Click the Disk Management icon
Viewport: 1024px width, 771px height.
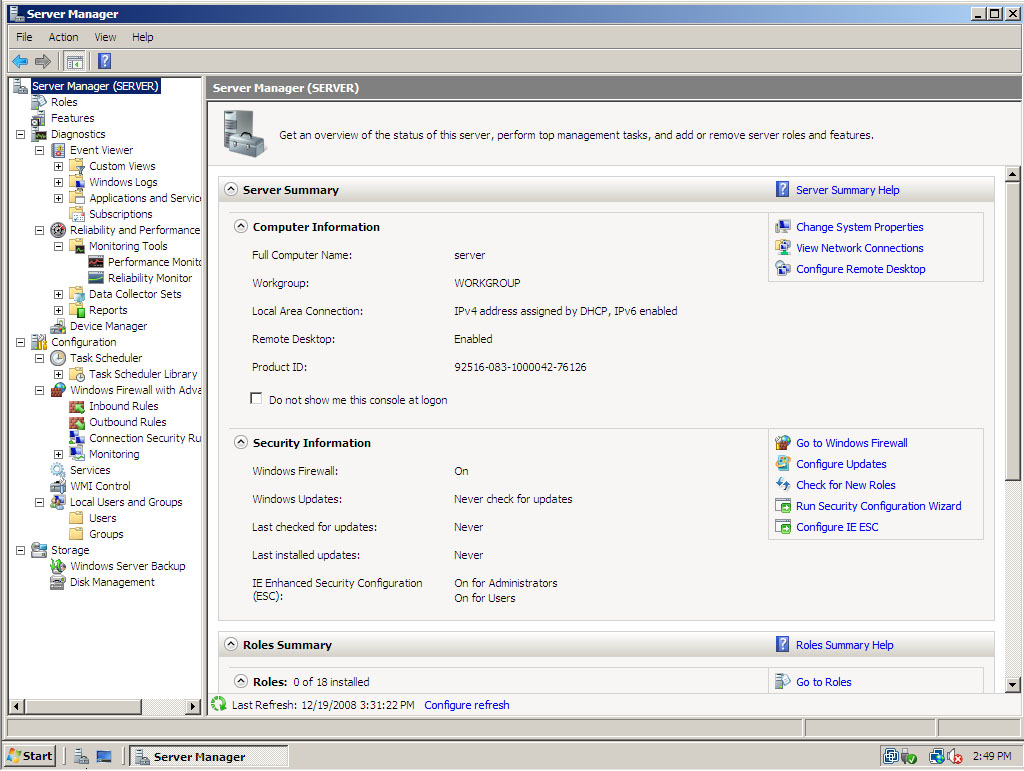(58, 582)
